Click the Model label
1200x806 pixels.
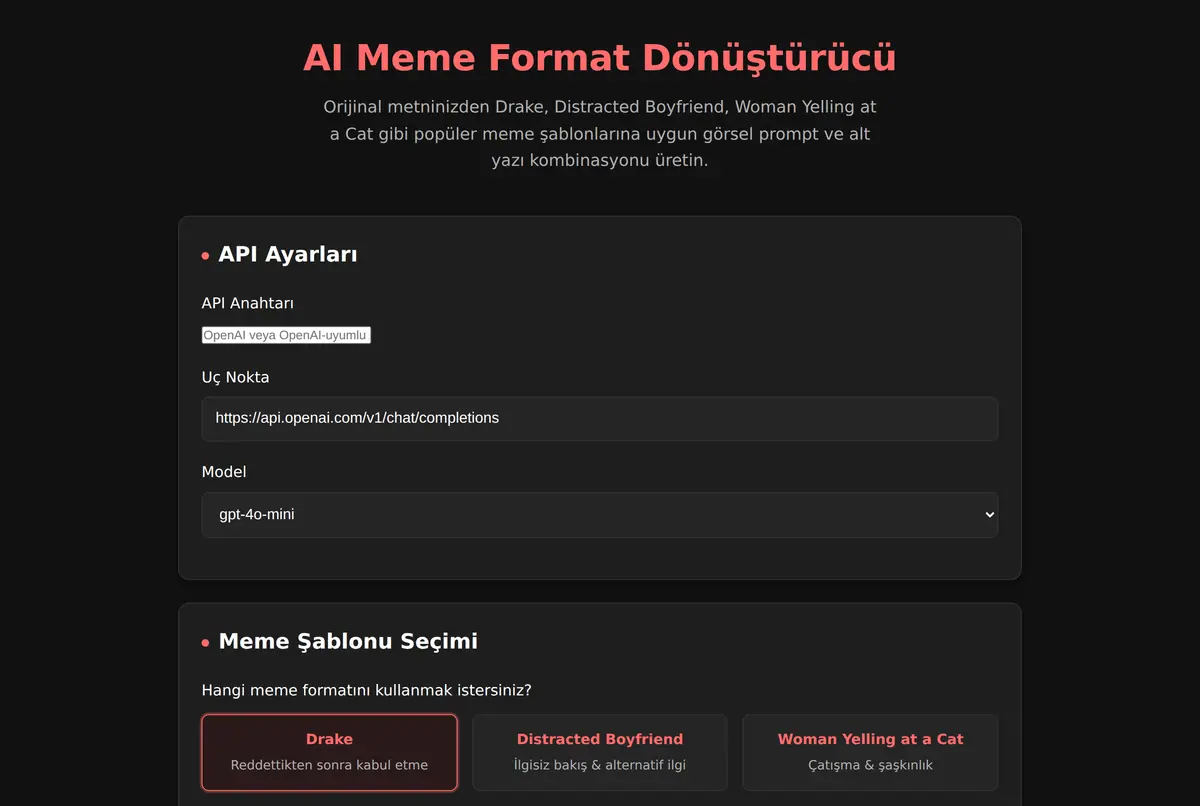point(224,472)
